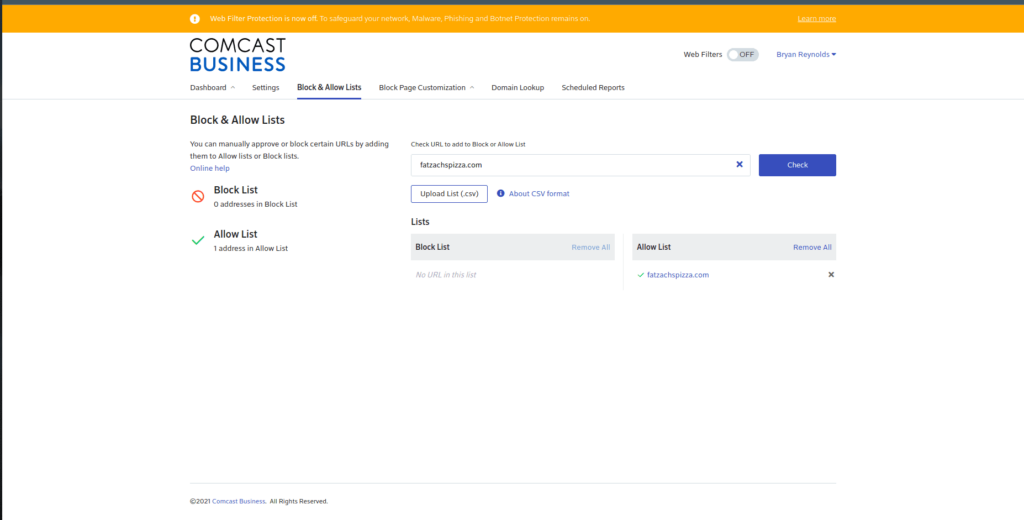Open the Learn more link in the banner
Viewport: 1024px width, 520px height.
(x=816, y=19)
